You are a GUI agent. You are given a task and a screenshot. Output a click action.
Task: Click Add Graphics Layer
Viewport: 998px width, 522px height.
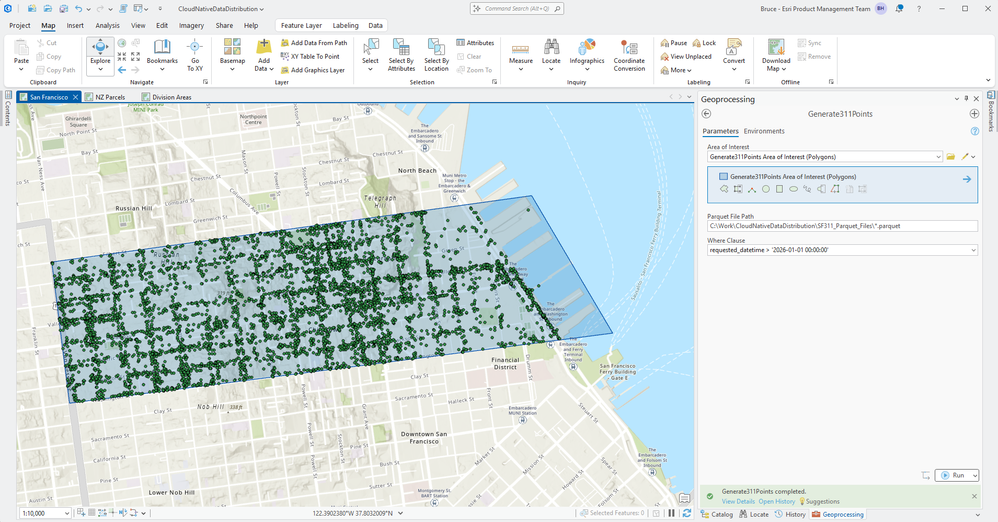pos(313,70)
